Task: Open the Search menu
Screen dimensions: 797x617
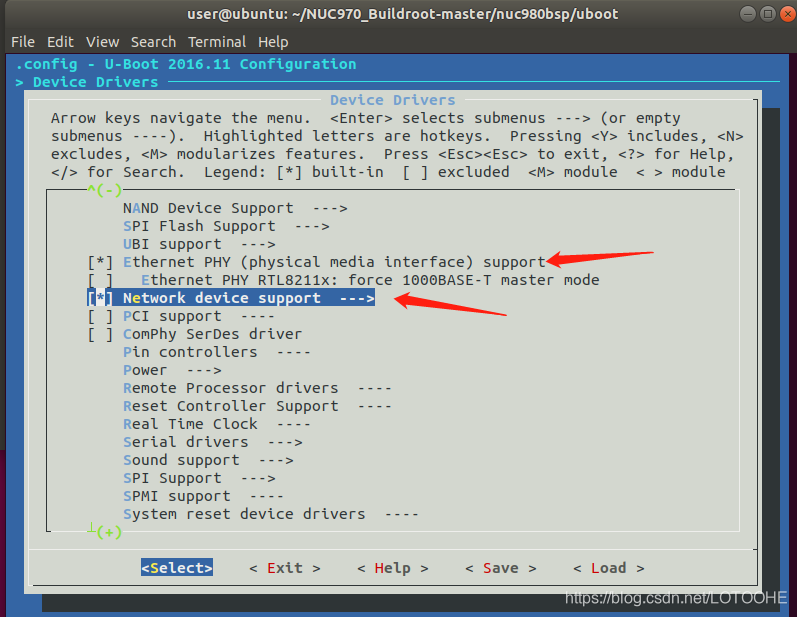Action: [x=153, y=42]
